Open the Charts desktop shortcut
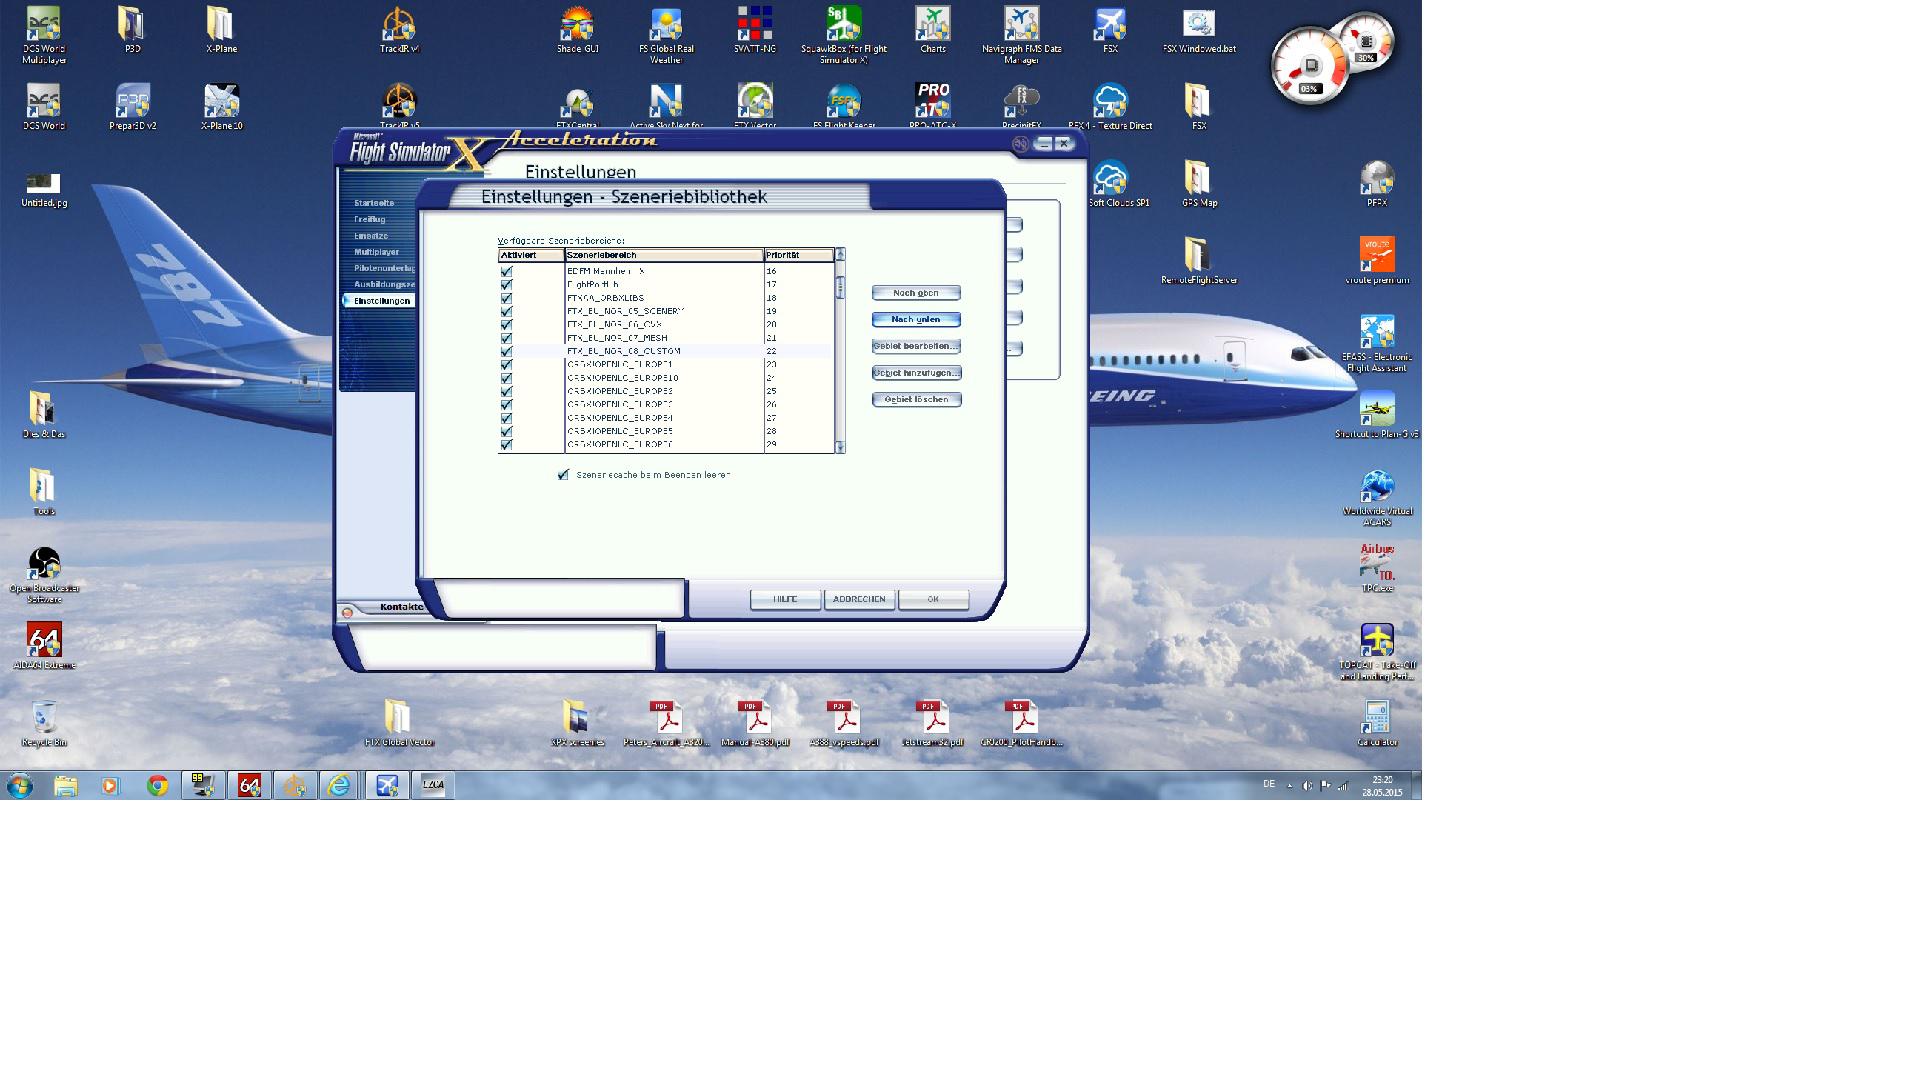 pyautogui.click(x=933, y=29)
